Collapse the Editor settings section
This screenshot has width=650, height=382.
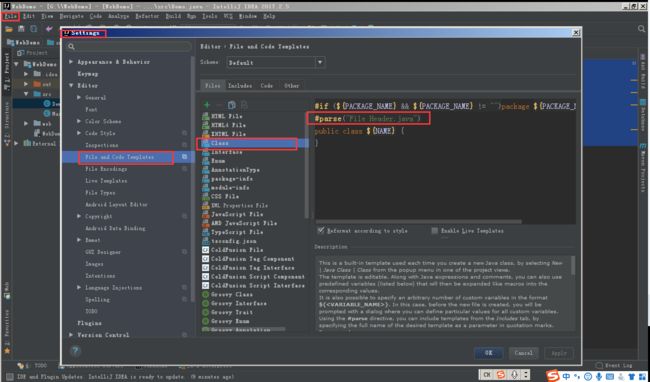click(x=71, y=85)
